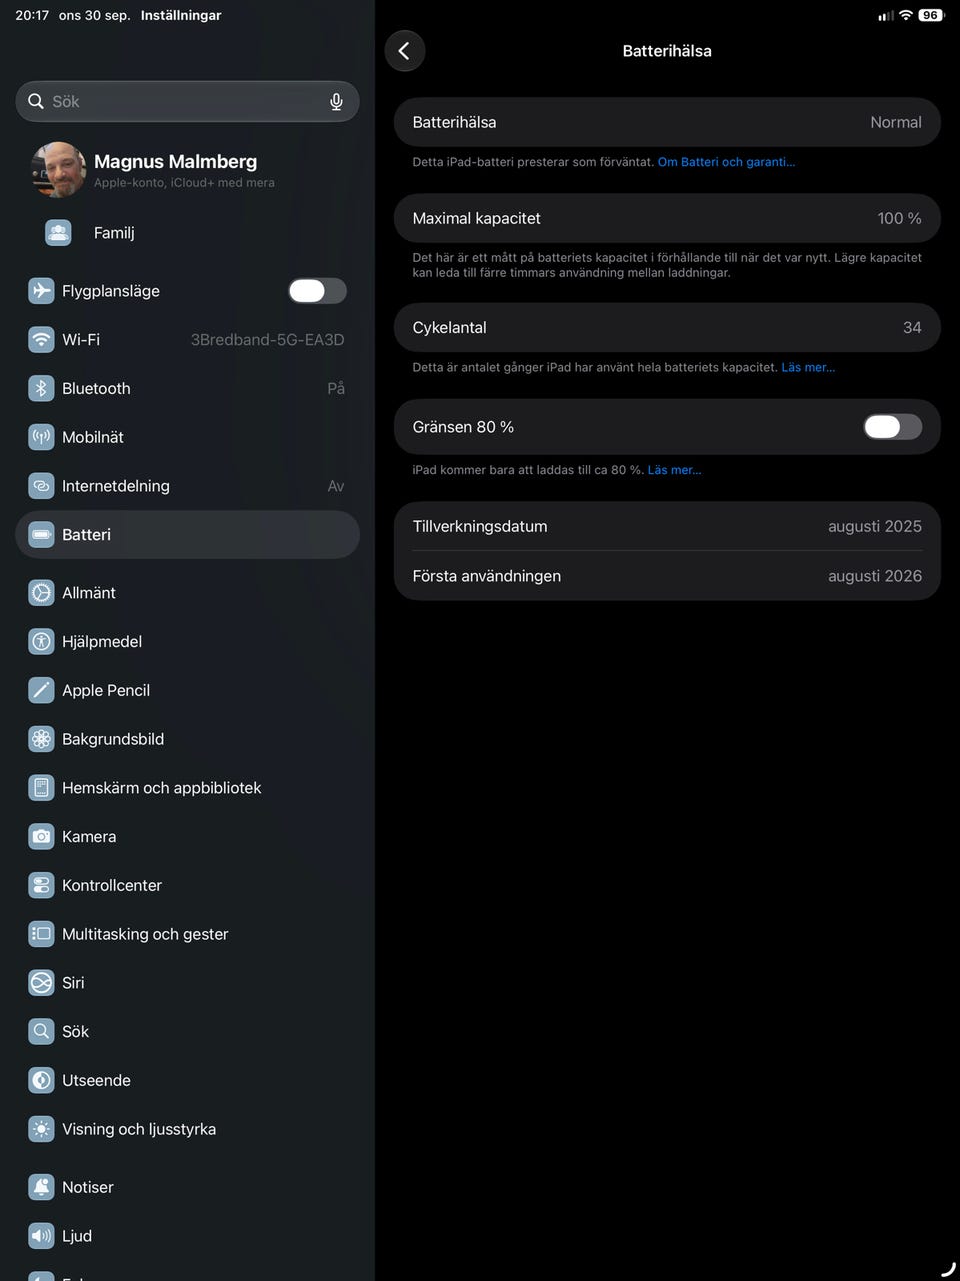This screenshot has height=1281, width=960.
Task: Tap the Hjälpmedel accessibility icon
Action: pyautogui.click(x=41, y=642)
